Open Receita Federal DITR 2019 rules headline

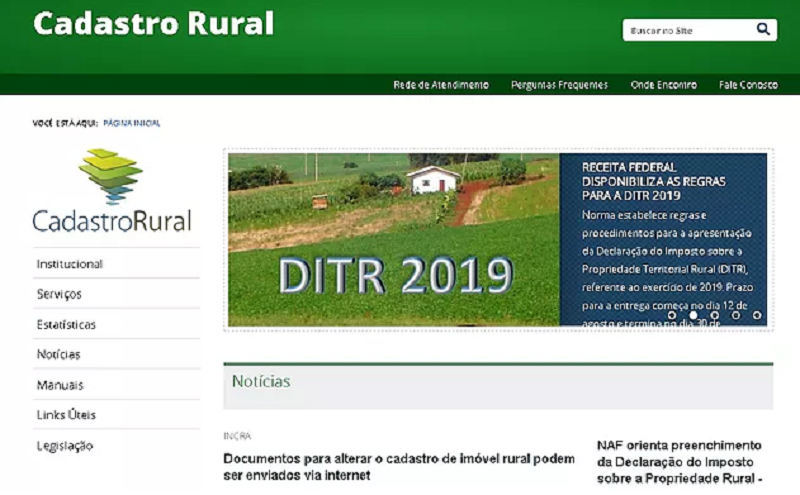(654, 181)
